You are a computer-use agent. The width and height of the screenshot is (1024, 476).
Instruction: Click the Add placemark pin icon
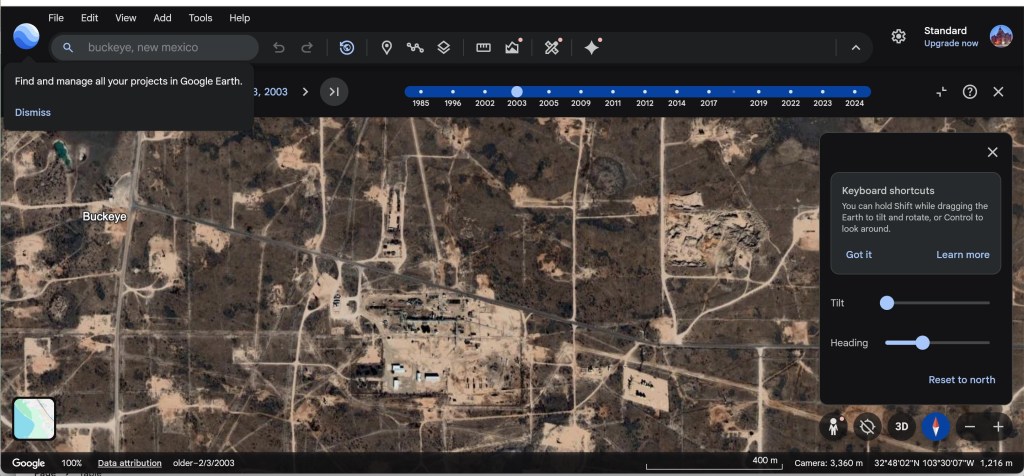(x=387, y=47)
